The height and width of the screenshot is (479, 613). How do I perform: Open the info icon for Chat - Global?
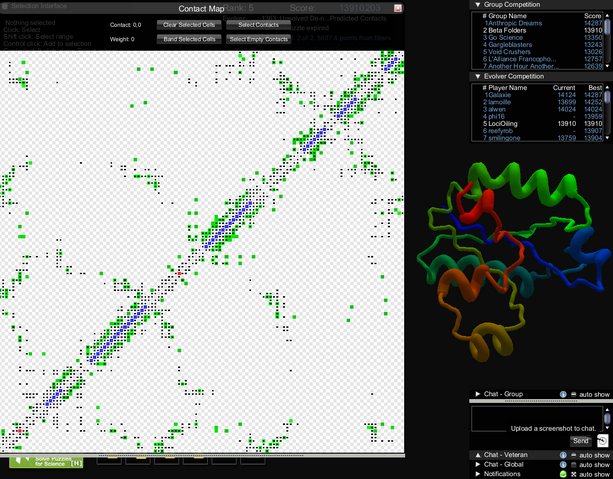pyautogui.click(x=563, y=465)
